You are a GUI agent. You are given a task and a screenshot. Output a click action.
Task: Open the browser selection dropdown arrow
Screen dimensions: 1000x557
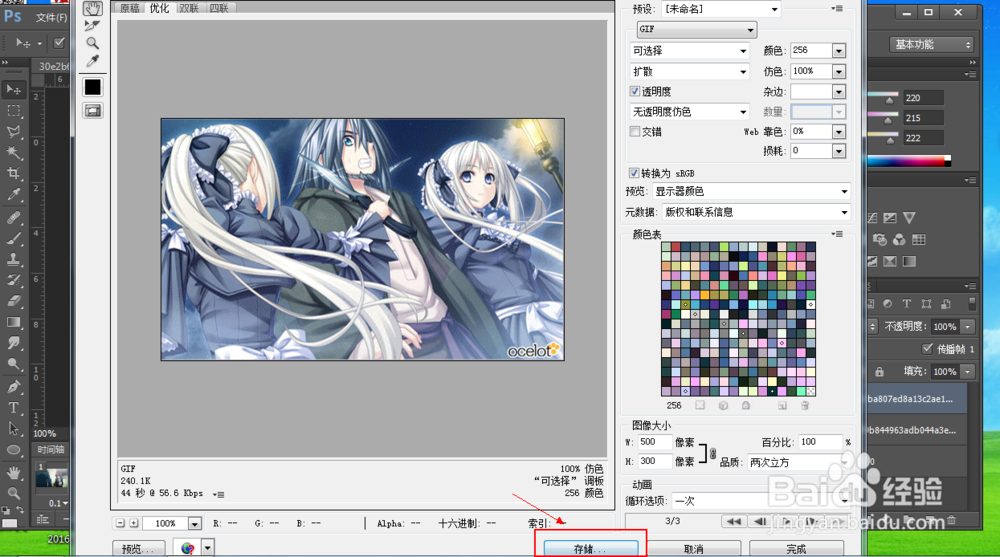point(207,548)
